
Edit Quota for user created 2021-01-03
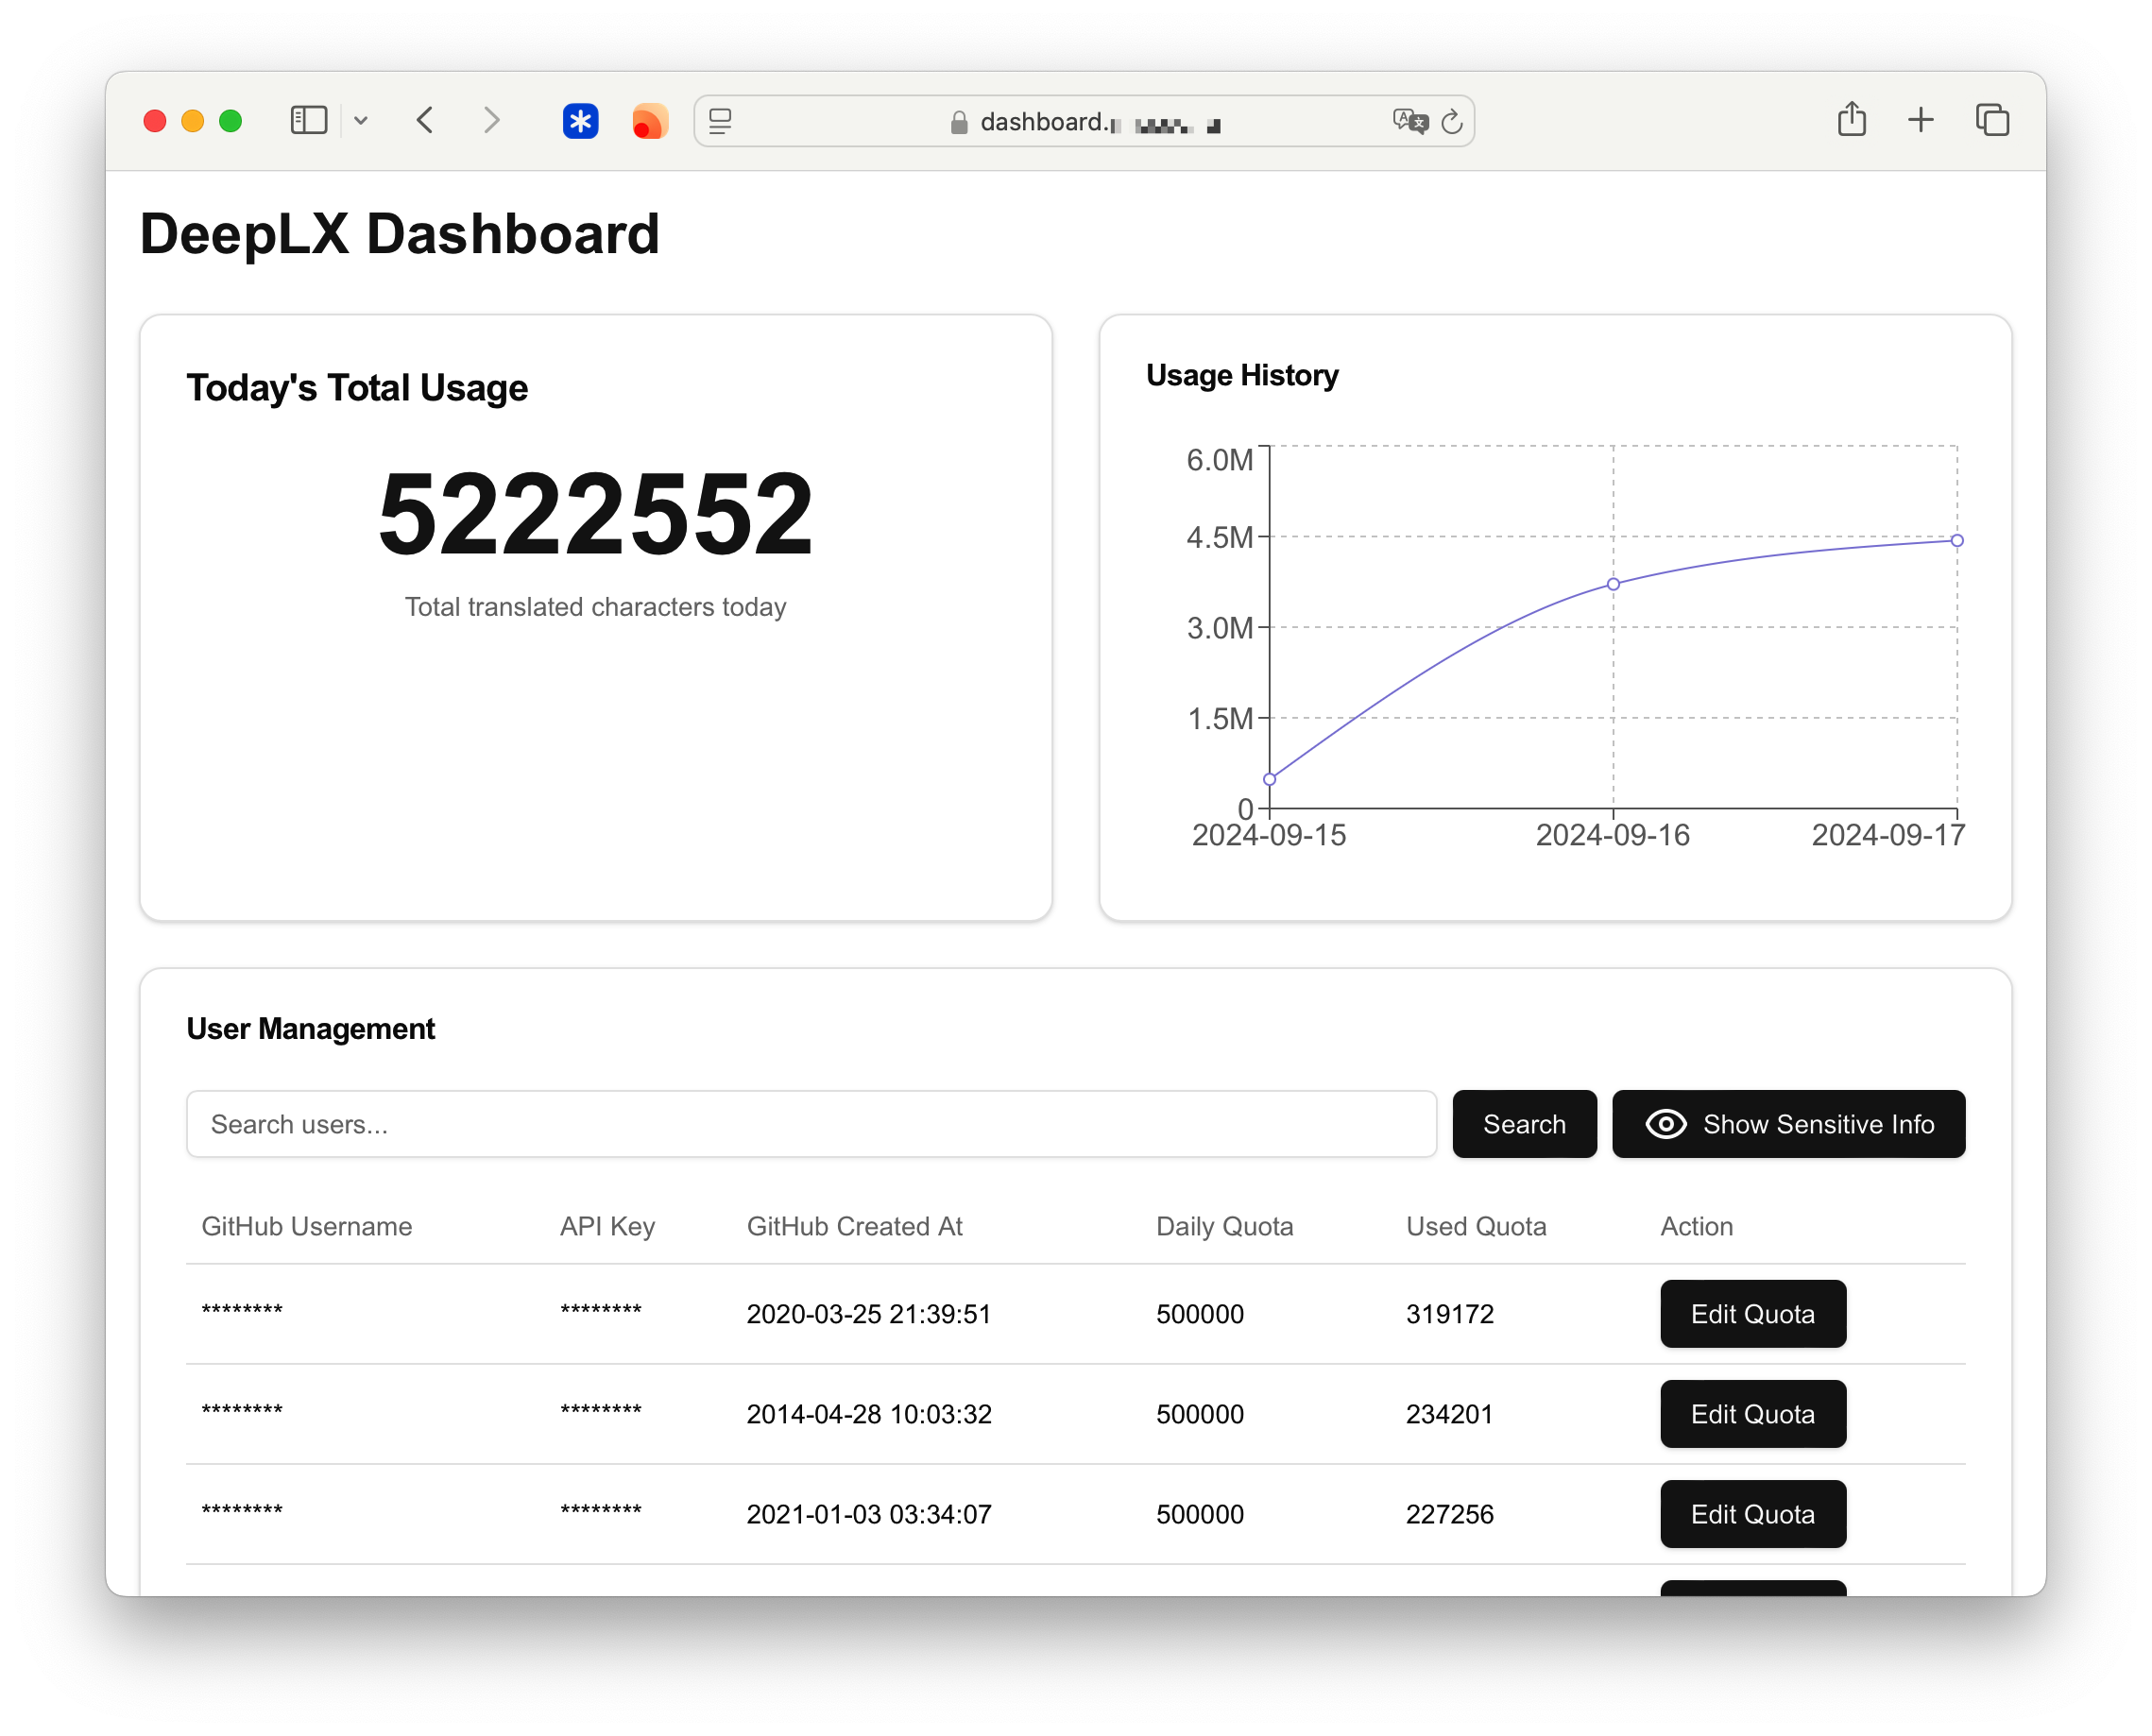[x=1752, y=1514]
